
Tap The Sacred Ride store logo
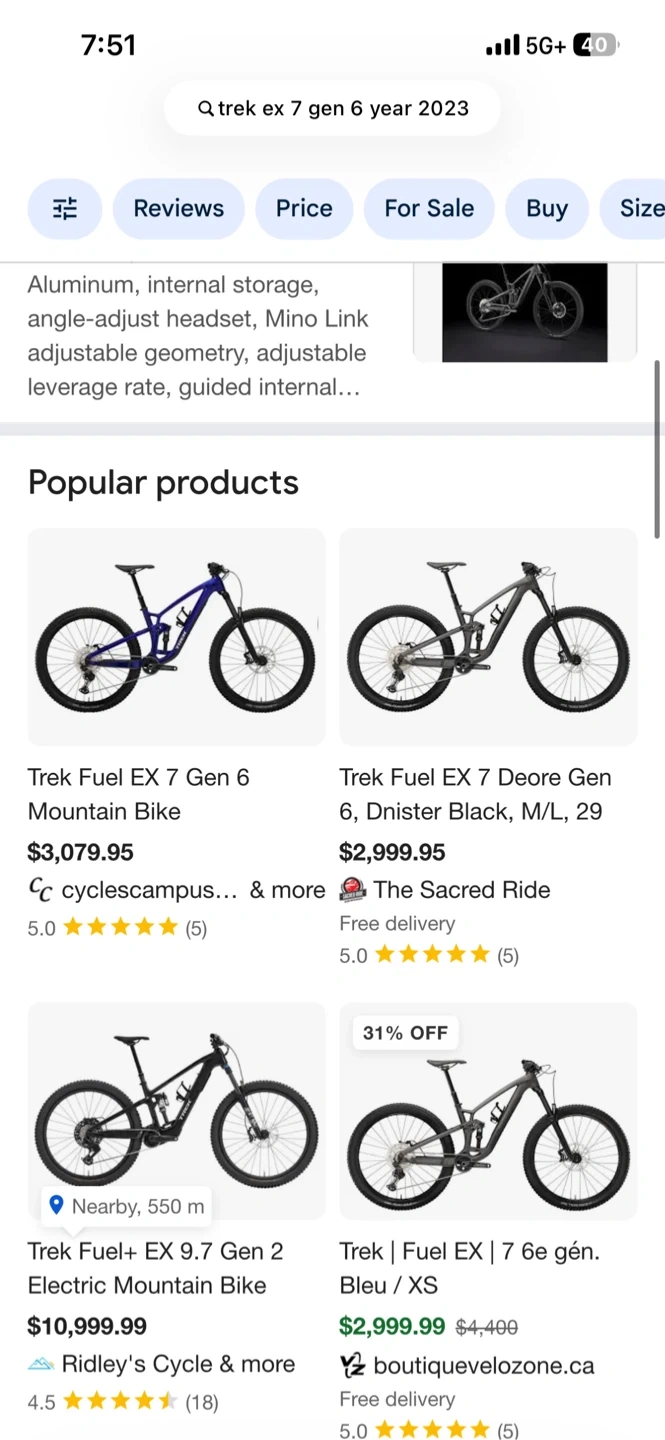[352, 890]
